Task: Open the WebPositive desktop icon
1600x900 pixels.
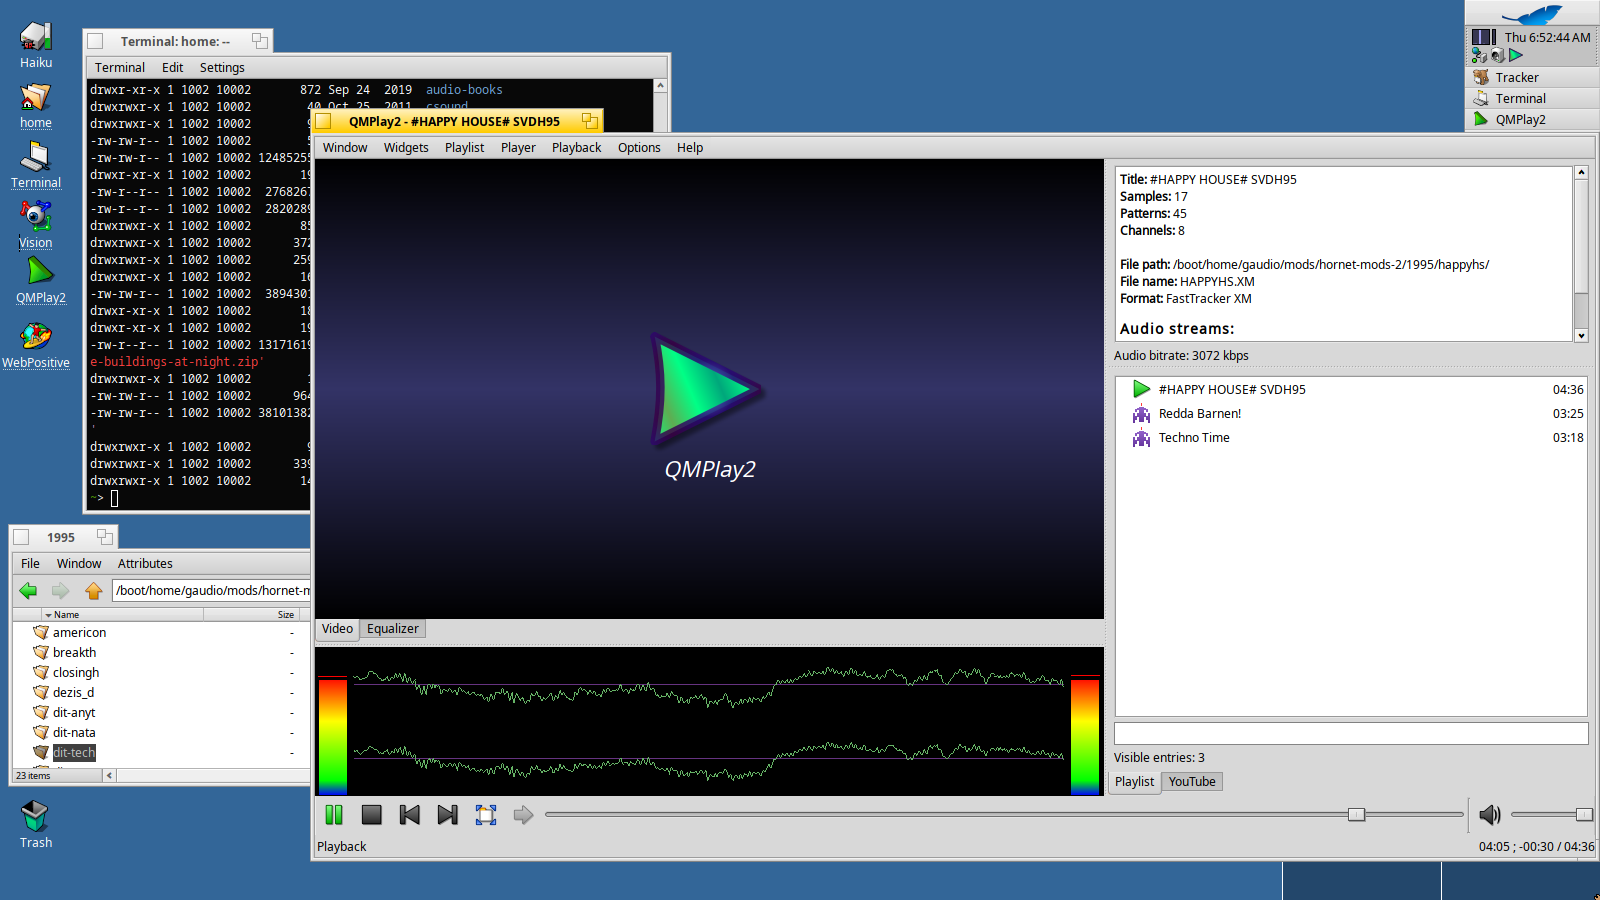Action: (x=36, y=346)
